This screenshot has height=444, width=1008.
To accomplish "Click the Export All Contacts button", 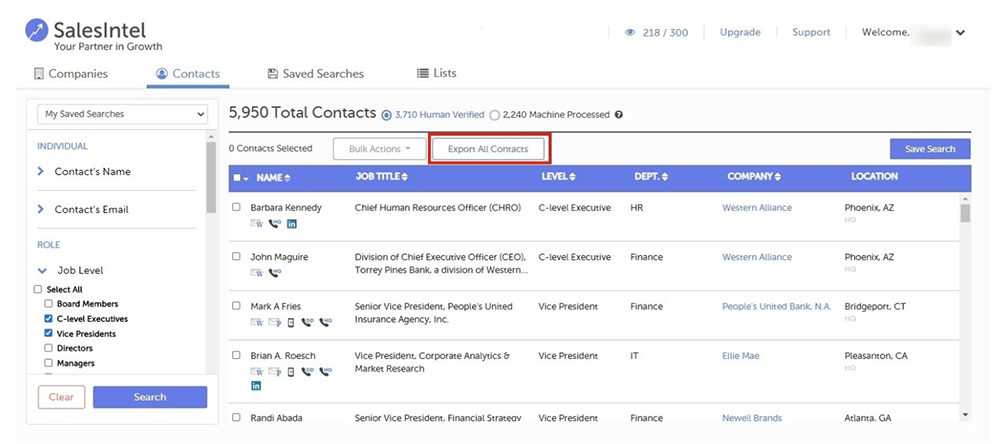I will click(488, 149).
